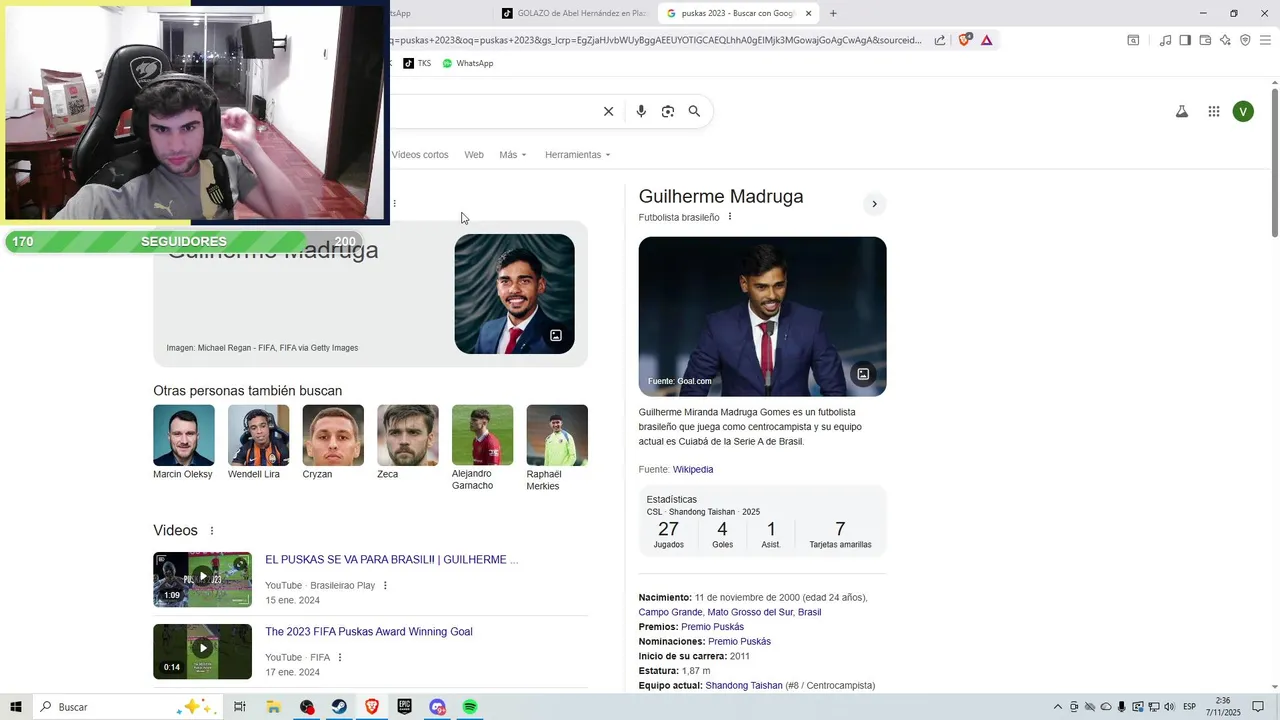Open Brave Rewards triangle icon
This screenshot has width=1280, height=720.
(987, 40)
